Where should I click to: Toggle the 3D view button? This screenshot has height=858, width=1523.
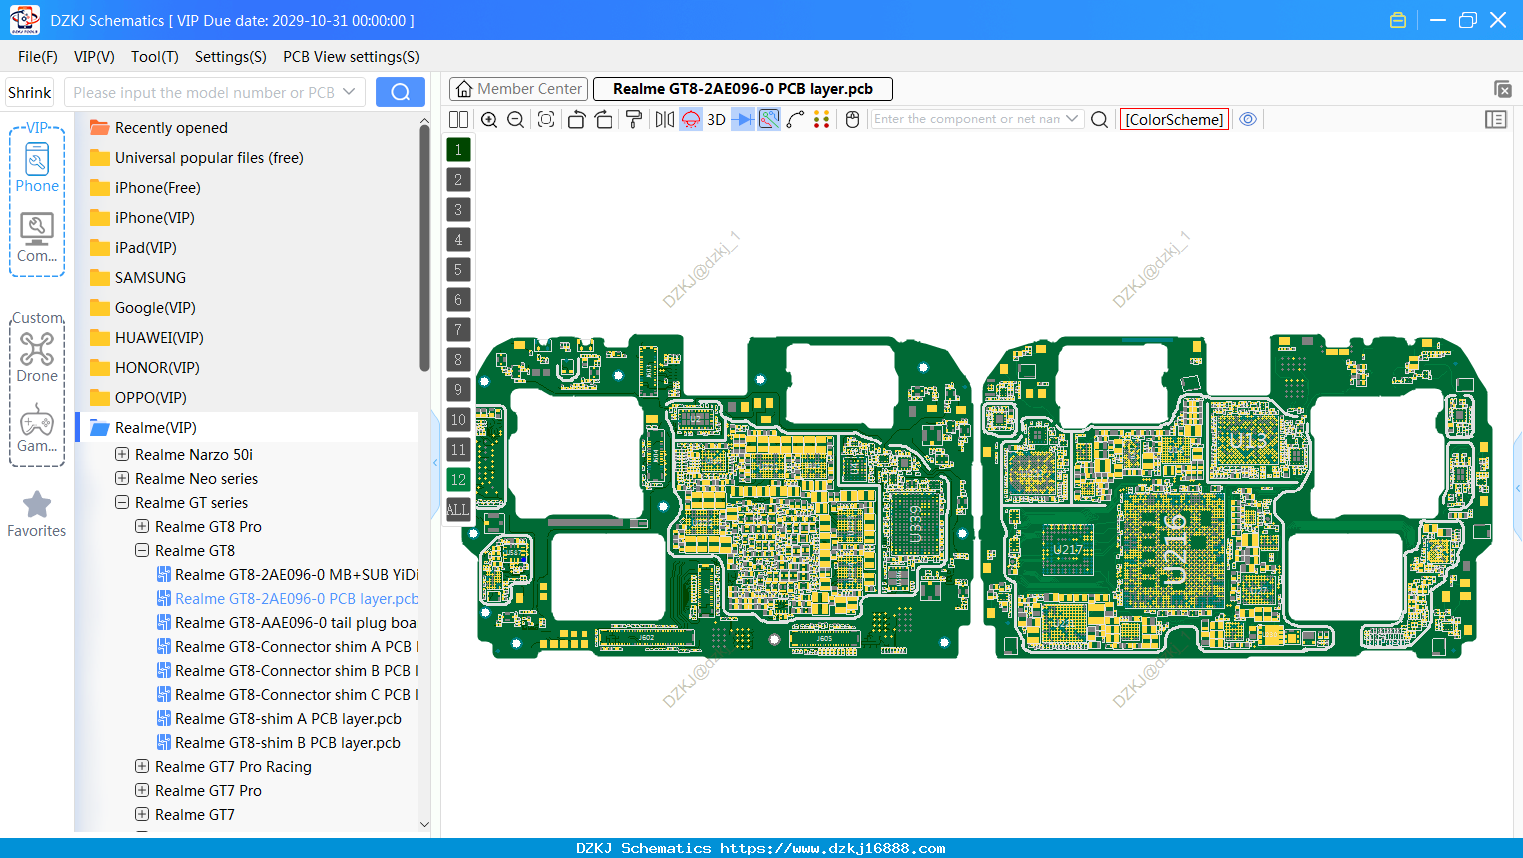(x=716, y=120)
